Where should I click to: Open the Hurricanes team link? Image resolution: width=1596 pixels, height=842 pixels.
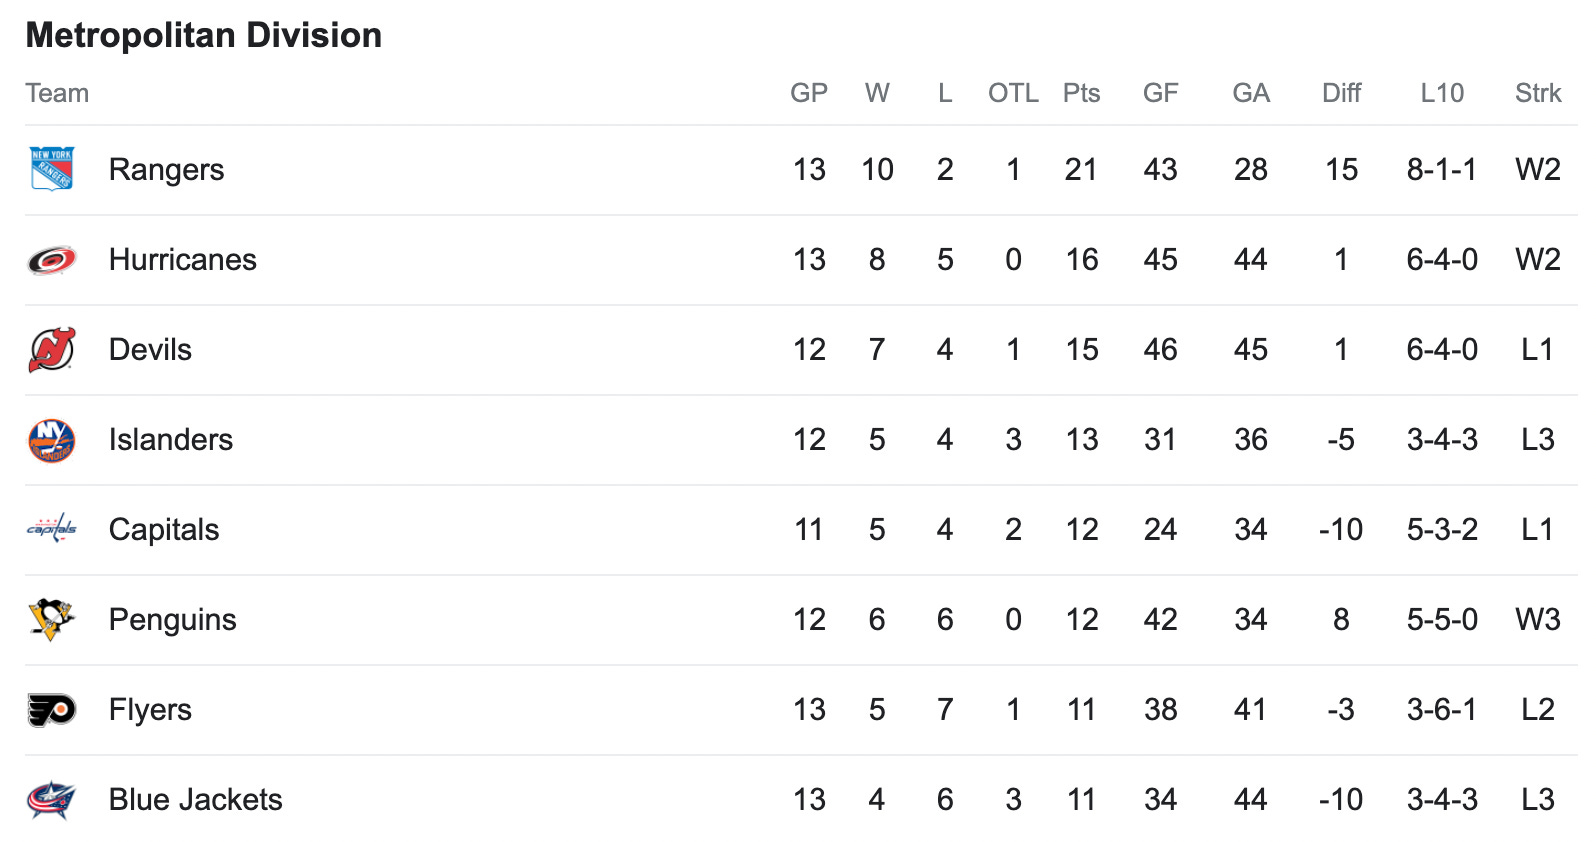tap(183, 260)
